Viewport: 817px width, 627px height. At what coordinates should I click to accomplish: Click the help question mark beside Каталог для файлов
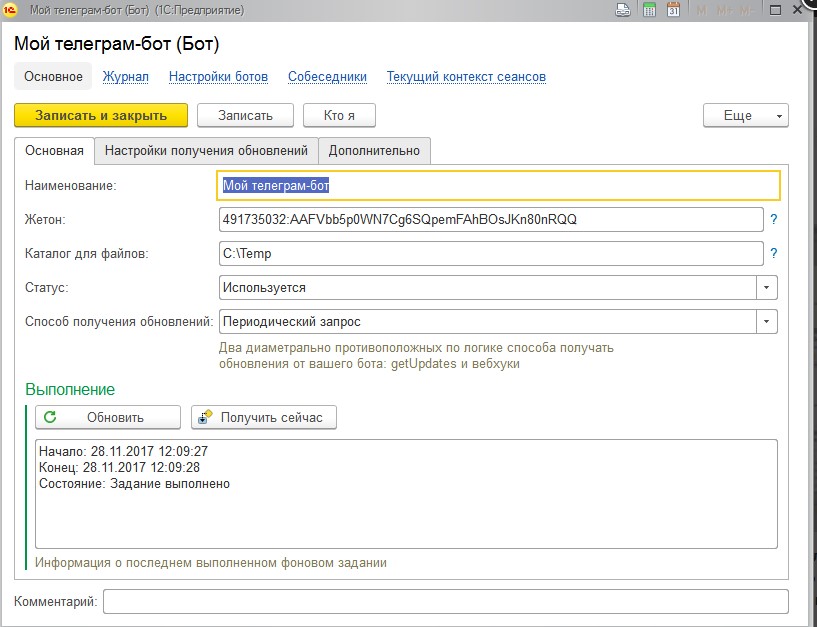point(773,254)
